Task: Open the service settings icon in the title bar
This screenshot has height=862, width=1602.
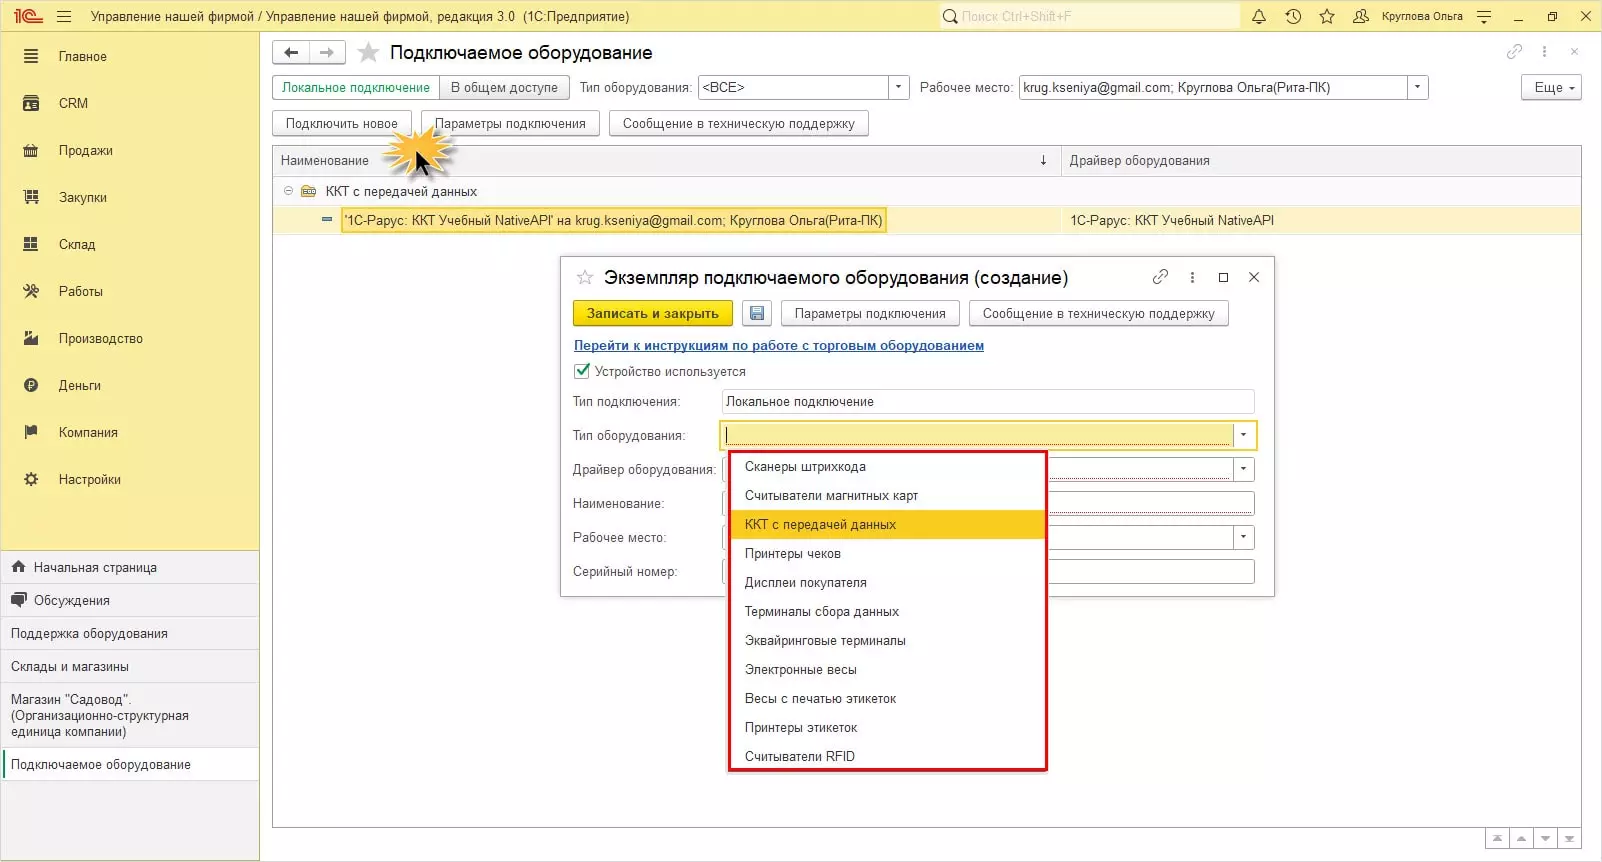Action: tap(1484, 16)
